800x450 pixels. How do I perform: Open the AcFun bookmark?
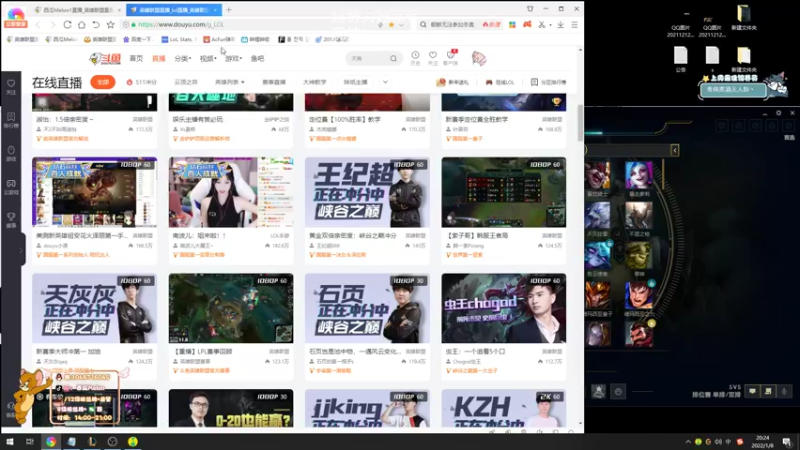coord(219,39)
